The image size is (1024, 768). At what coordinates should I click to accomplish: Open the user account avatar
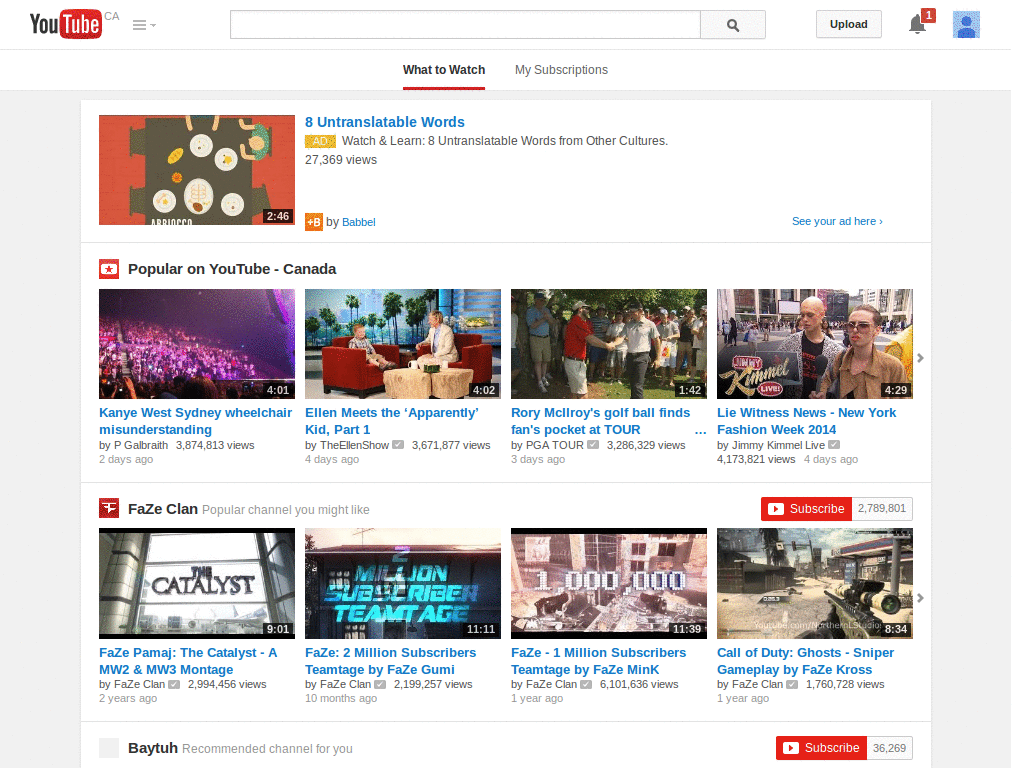point(966,25)
